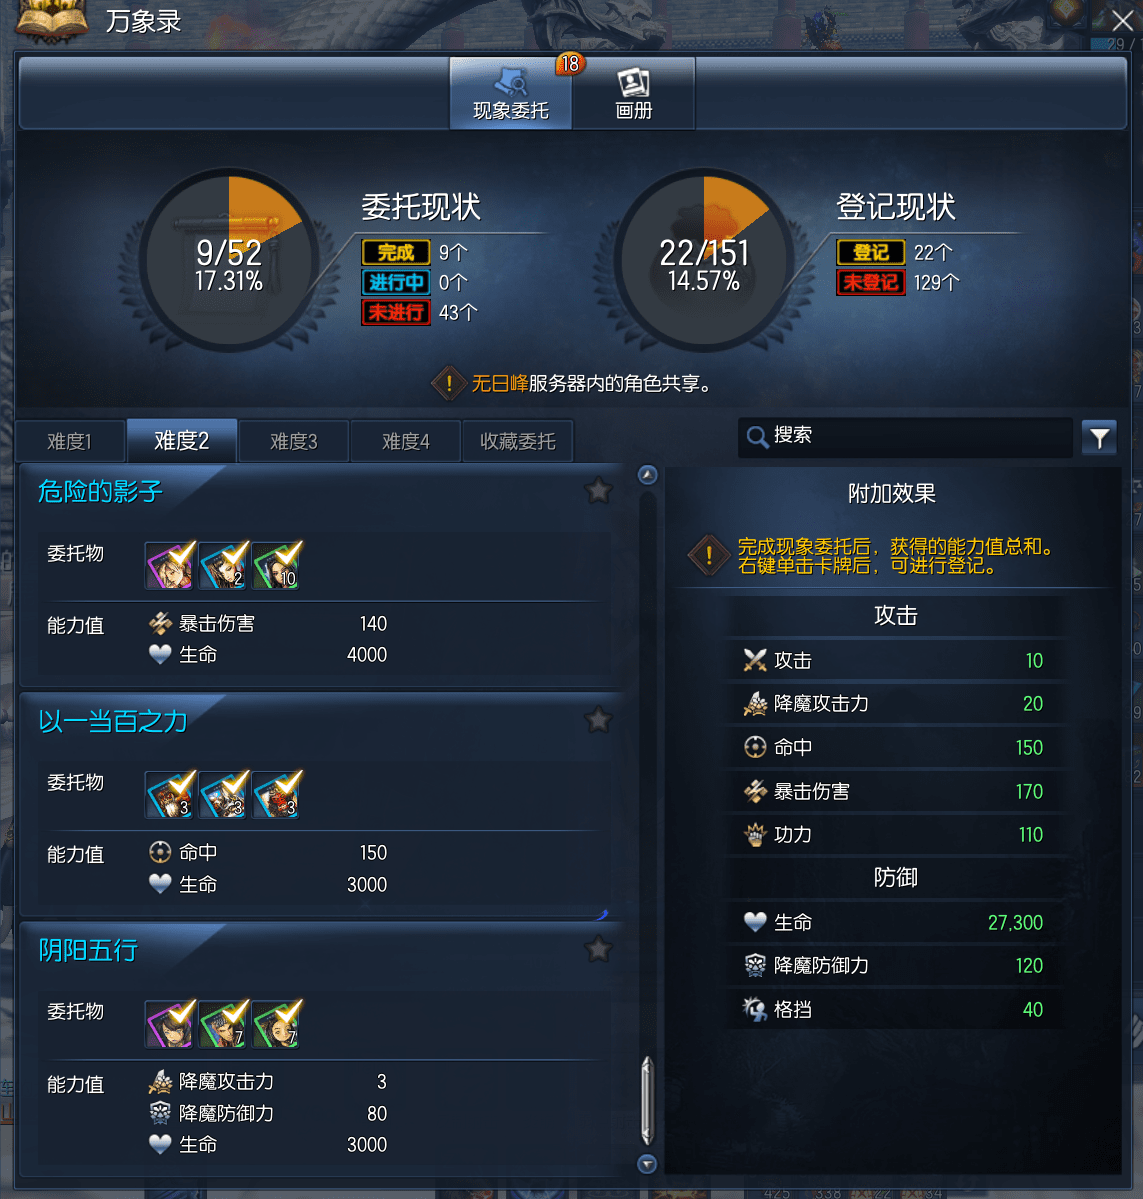
Task: Select the 现象委托 tab
Action: [511, 93]
